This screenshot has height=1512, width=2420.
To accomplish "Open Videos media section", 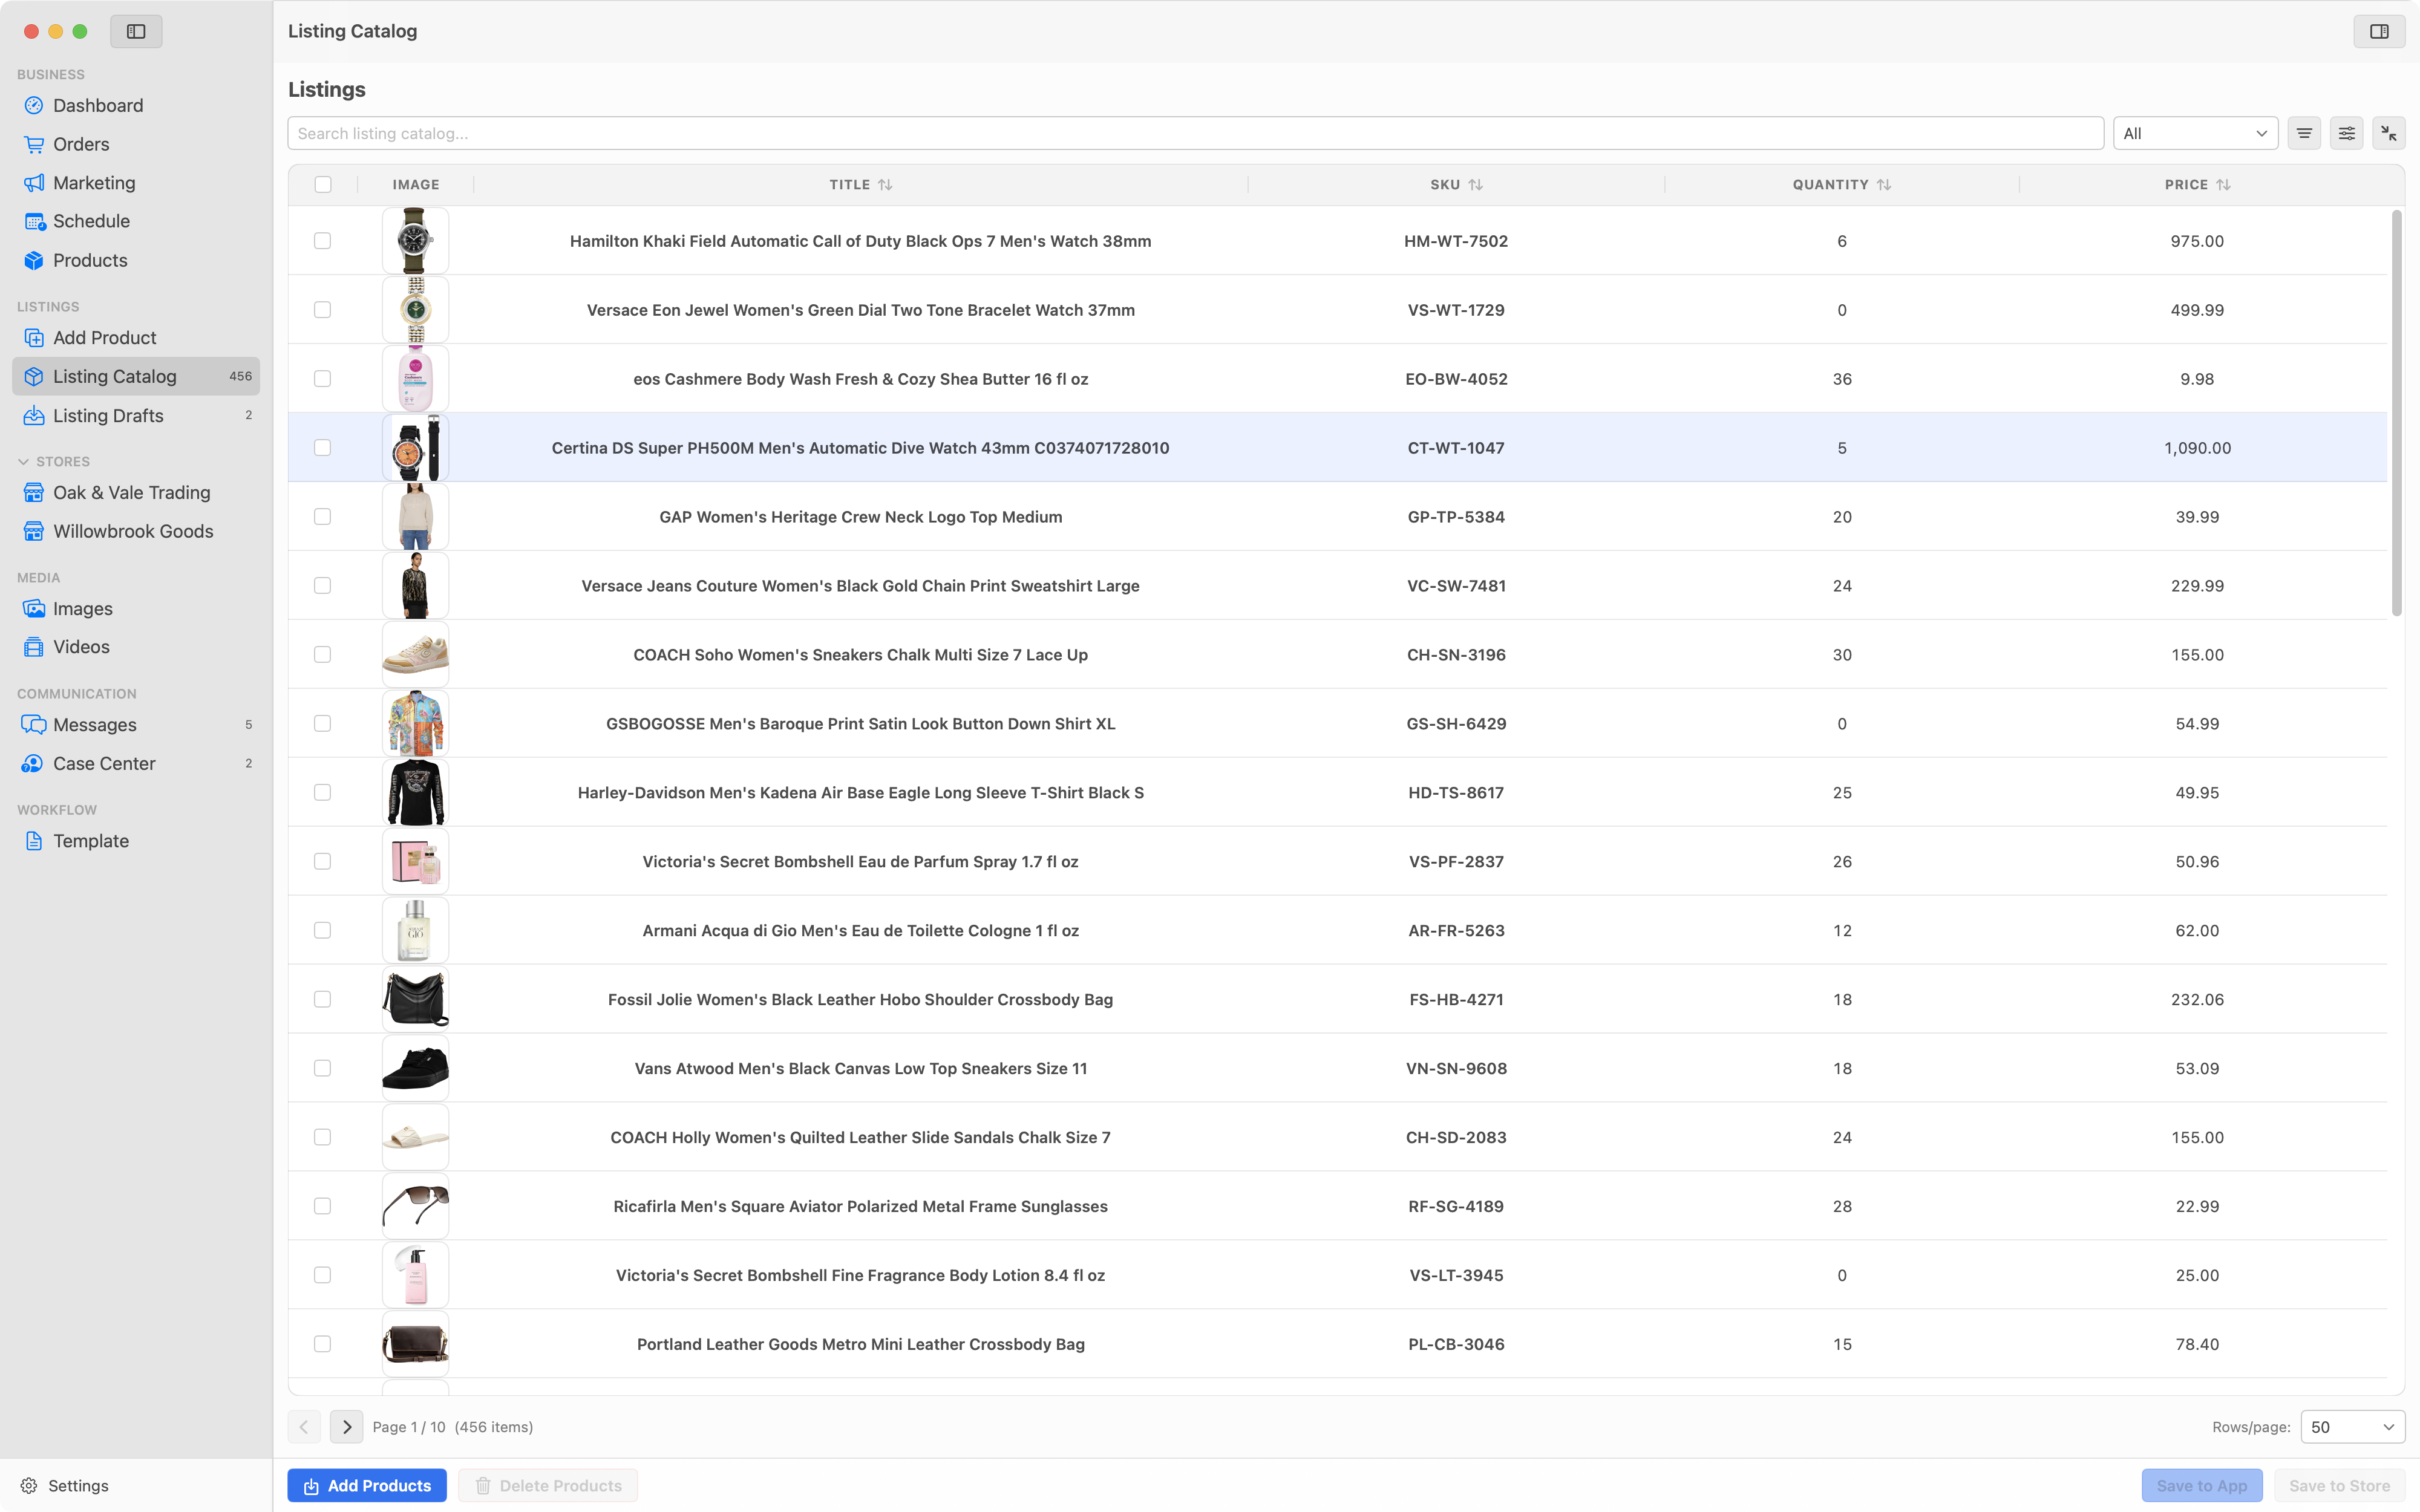I will pyautogui.click(x=136, y=647).
